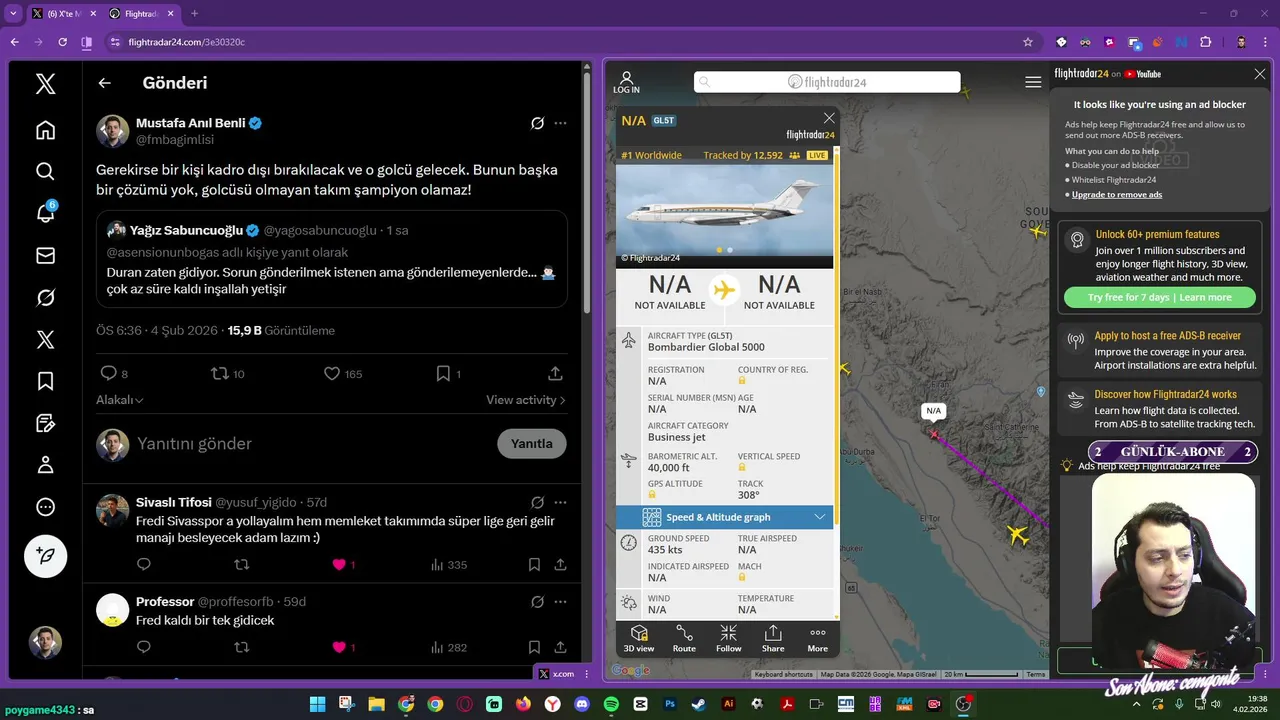Screen dimensions: 1280x720
Task: Open X Explore search icon in sidebar
Action: (x=45, y=172)
